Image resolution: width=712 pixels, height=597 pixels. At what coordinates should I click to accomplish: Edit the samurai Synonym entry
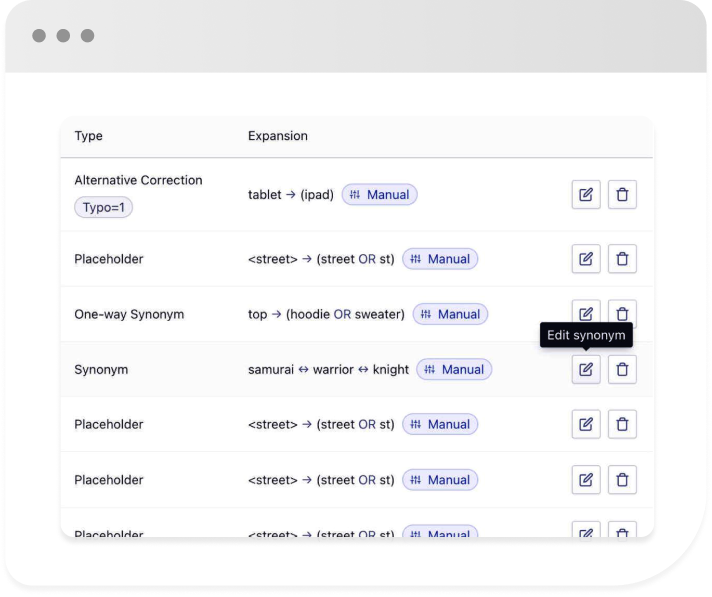(586, 369)
